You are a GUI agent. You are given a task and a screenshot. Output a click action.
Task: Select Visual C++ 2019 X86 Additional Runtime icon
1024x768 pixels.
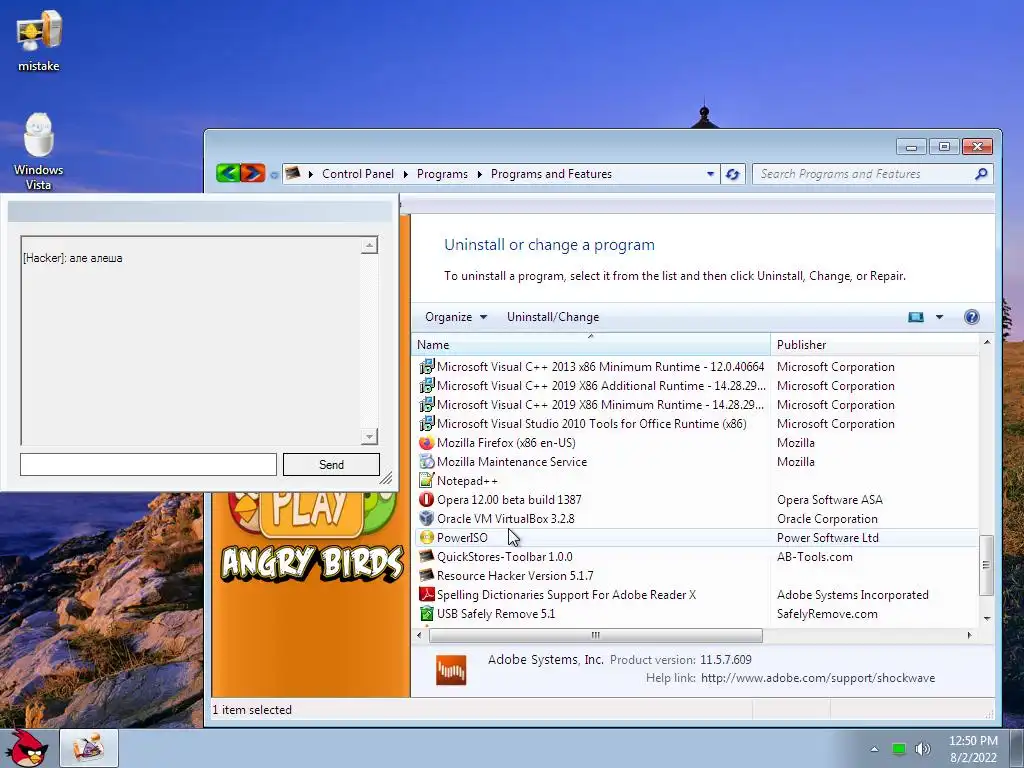[426, 385]
